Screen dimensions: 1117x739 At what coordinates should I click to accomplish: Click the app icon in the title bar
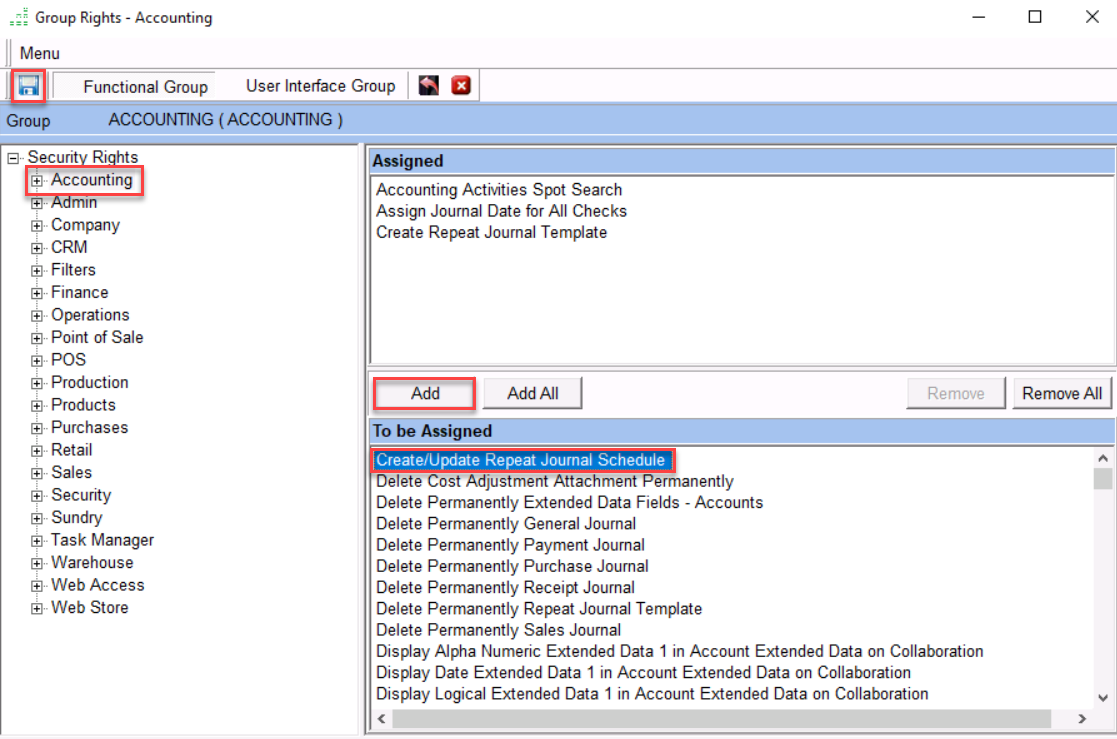pos(18,17)
